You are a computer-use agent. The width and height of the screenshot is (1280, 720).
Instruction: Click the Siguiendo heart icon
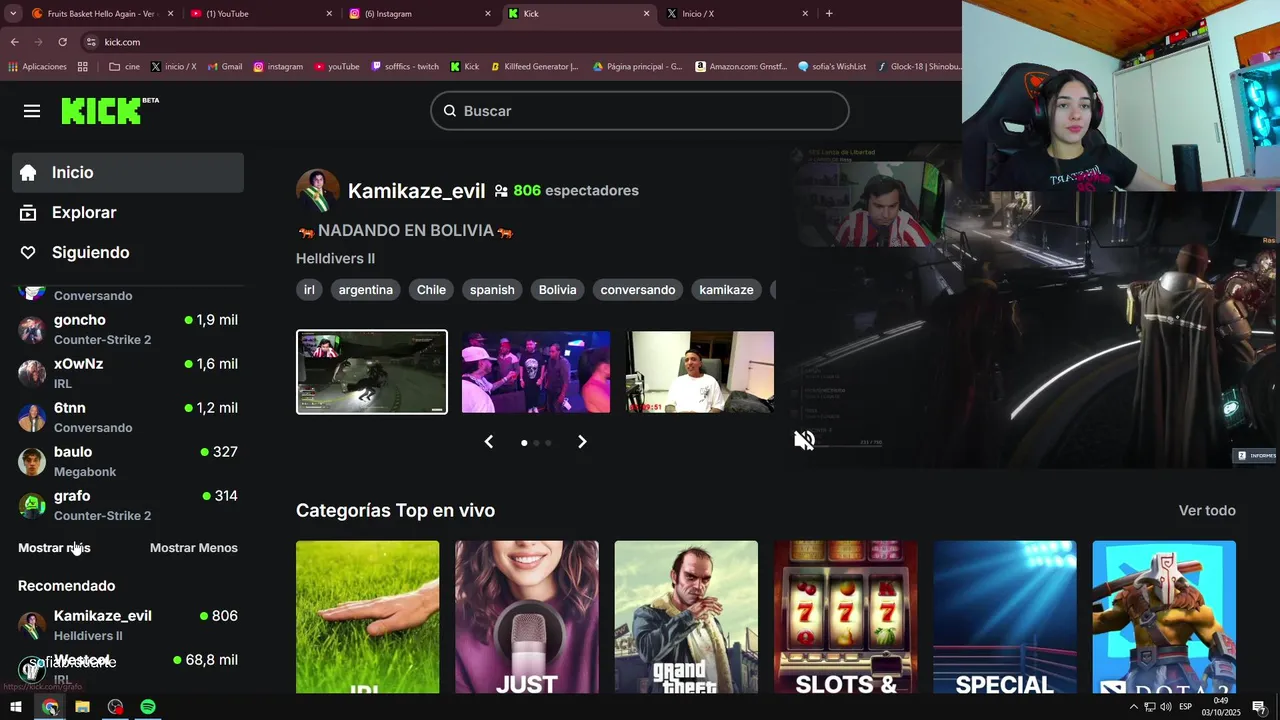pos(28,252)
